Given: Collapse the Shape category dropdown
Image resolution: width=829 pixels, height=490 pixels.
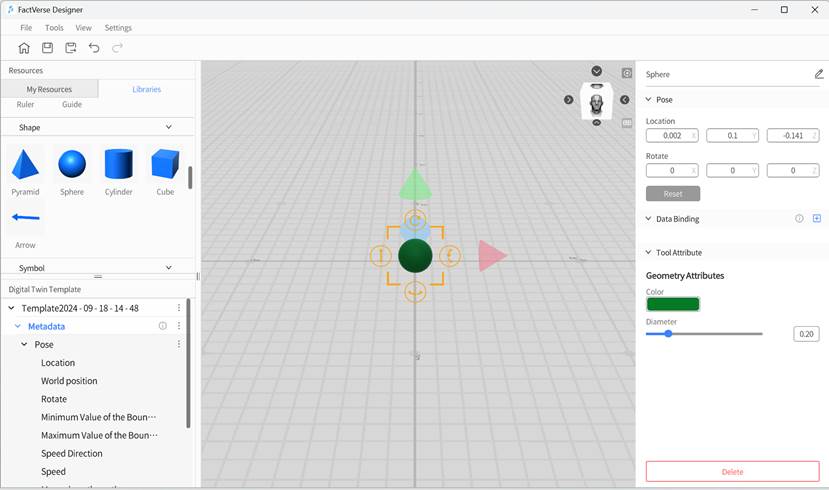Looking at the screenshot, I should [x=169, y=127].
